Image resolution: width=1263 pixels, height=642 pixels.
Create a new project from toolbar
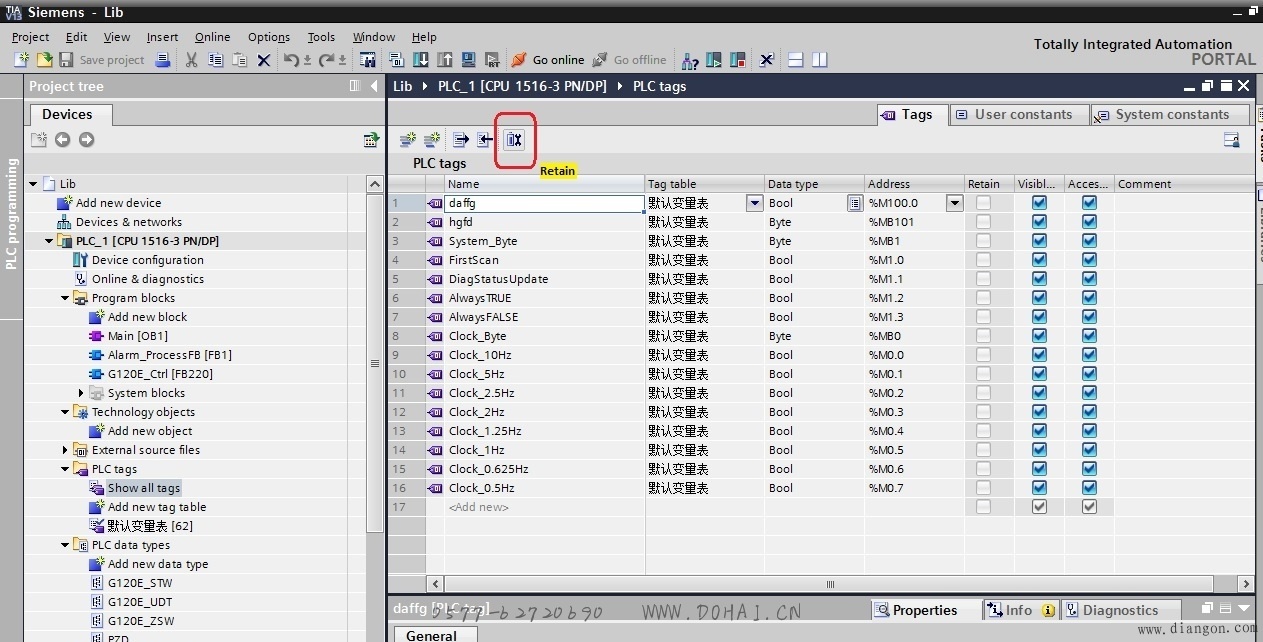[x=21, y=60]
